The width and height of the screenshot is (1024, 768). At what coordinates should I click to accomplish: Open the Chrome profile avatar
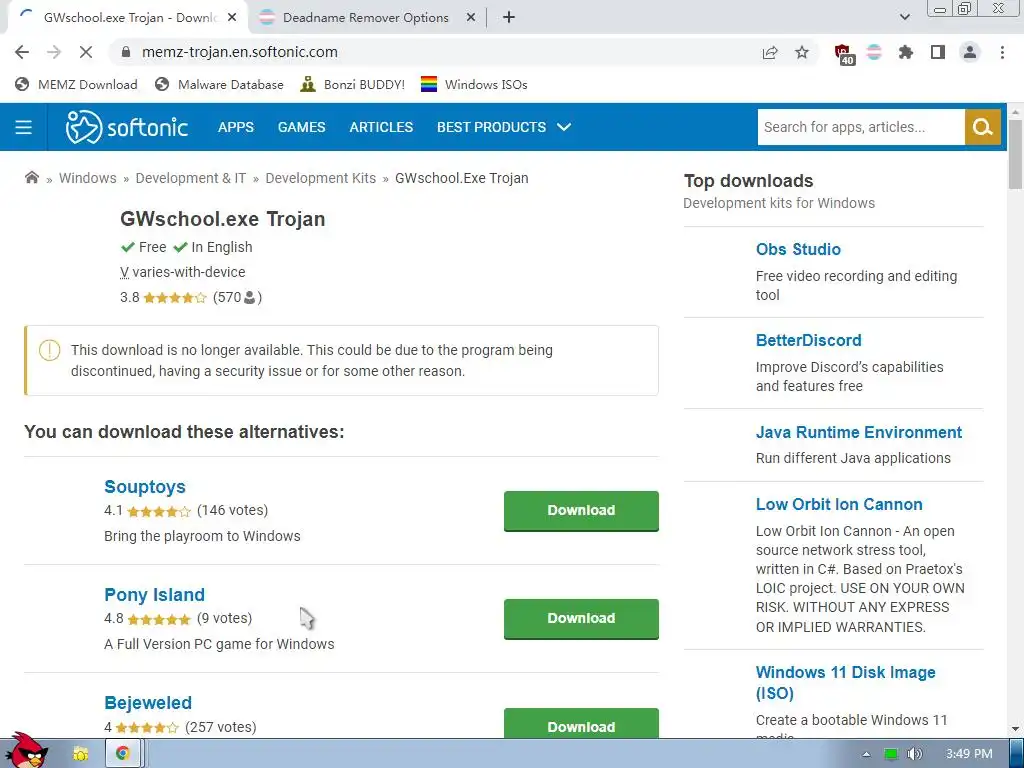pyautogui.click(x=970, y=52)
